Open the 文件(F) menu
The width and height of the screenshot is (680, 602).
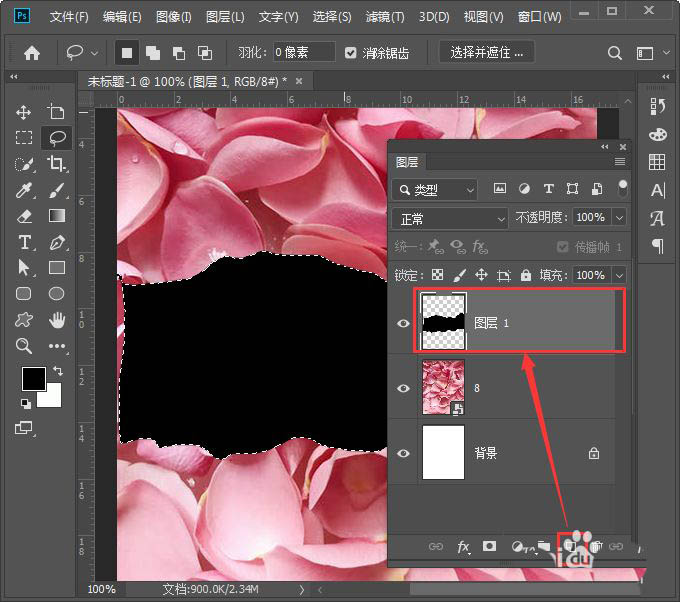pos(69,17)
